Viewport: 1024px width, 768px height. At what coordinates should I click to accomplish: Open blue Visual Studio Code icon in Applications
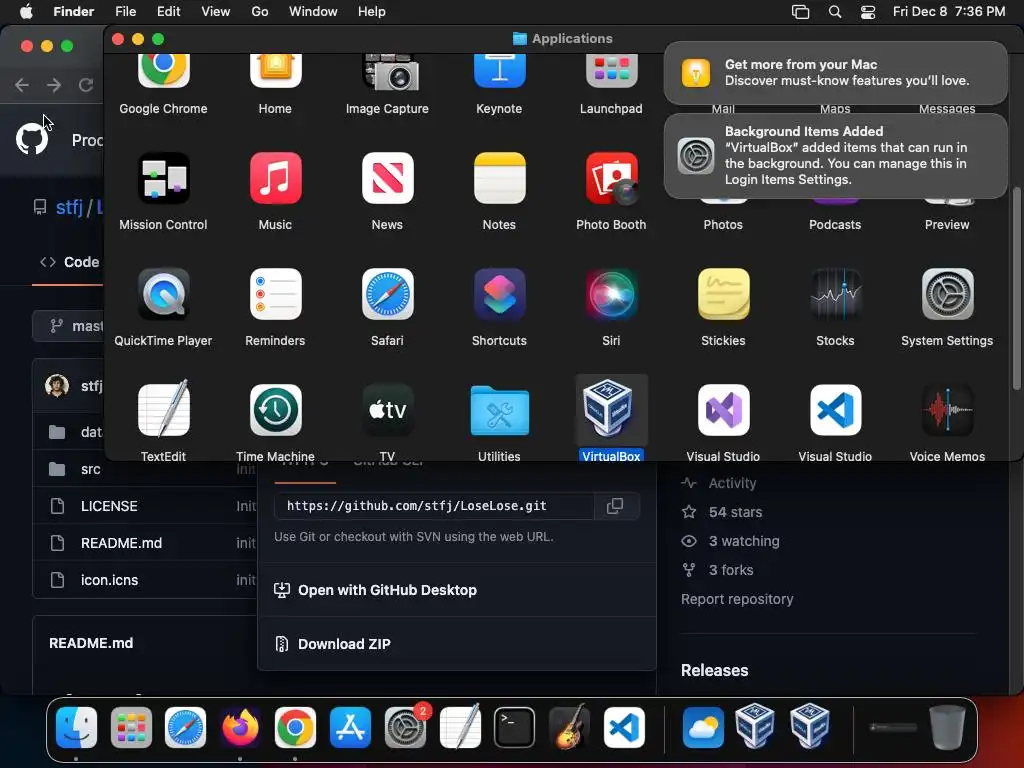tap(835, 409)
